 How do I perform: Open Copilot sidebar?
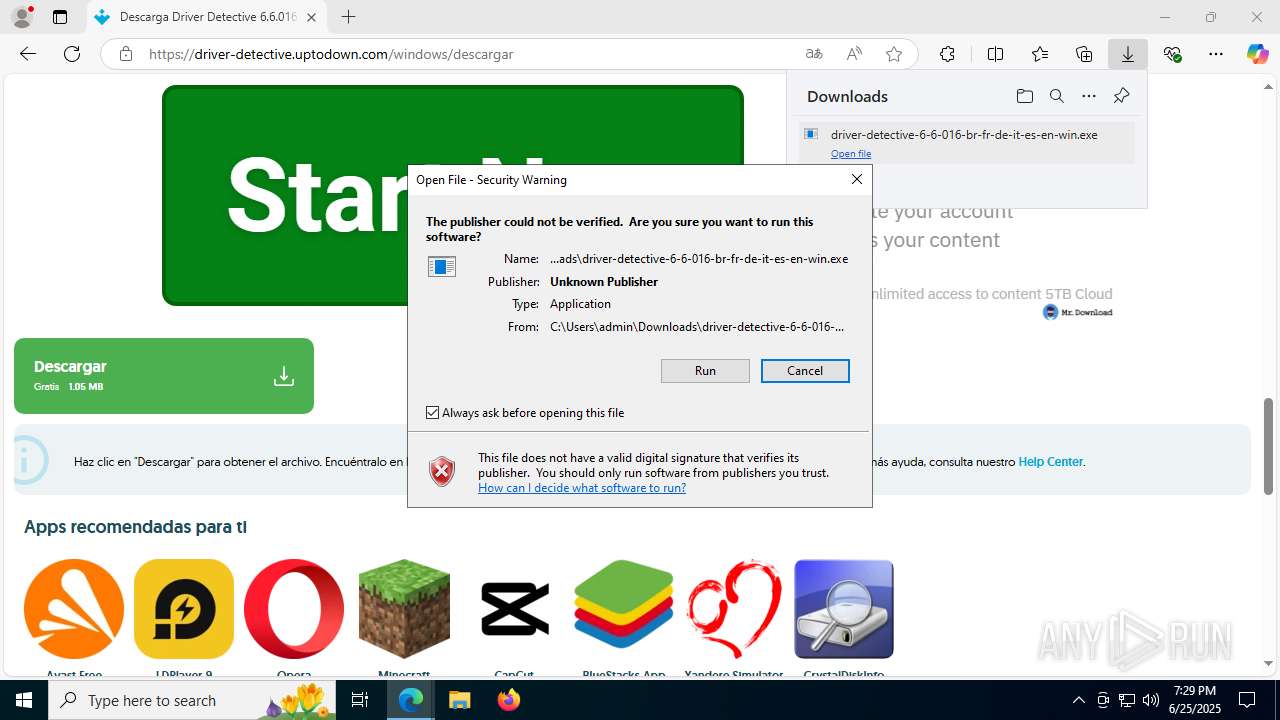(x=1257, y=54)
